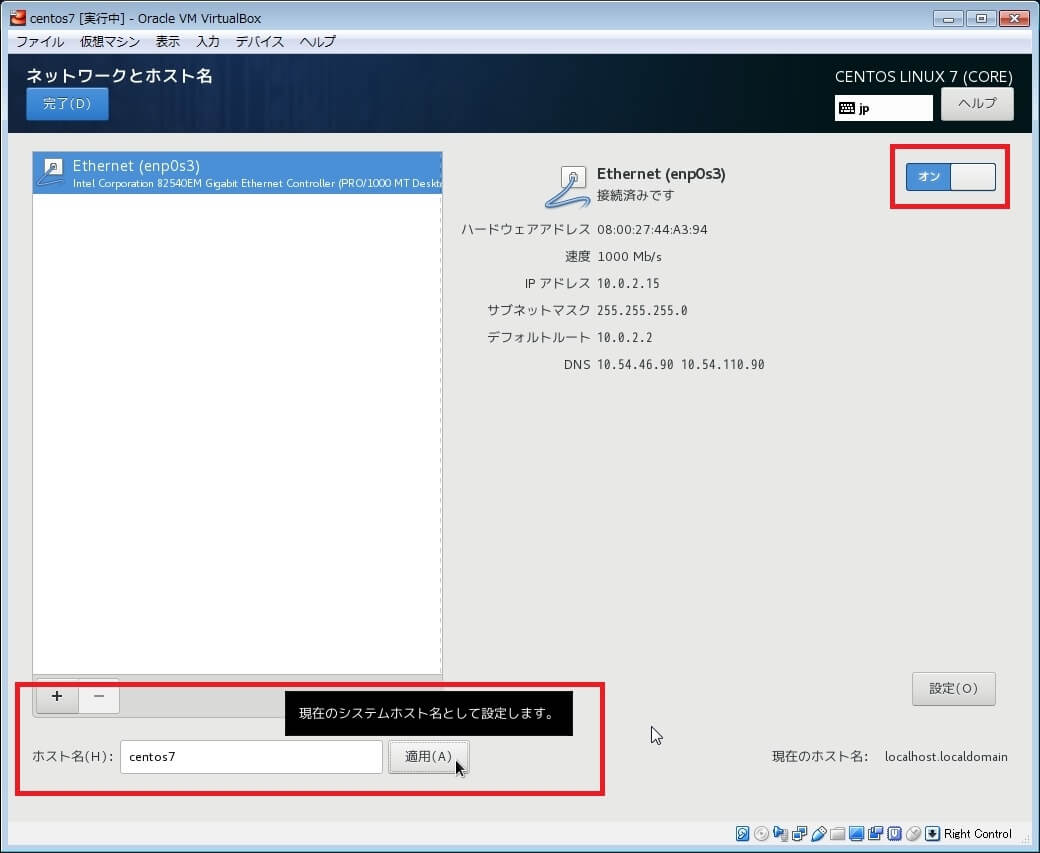
Task: Open the shared folders status bar icon
Action: click(x=838, y=834)
